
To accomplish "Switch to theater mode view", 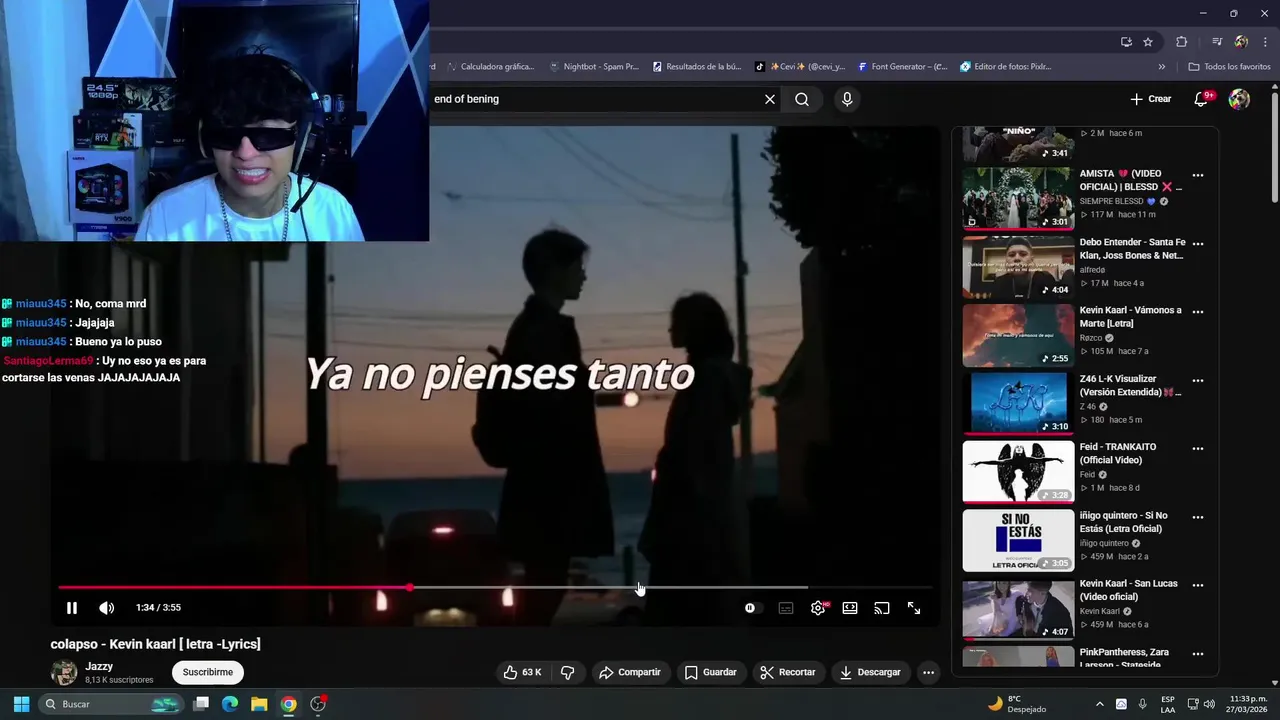I will (850, 608).
